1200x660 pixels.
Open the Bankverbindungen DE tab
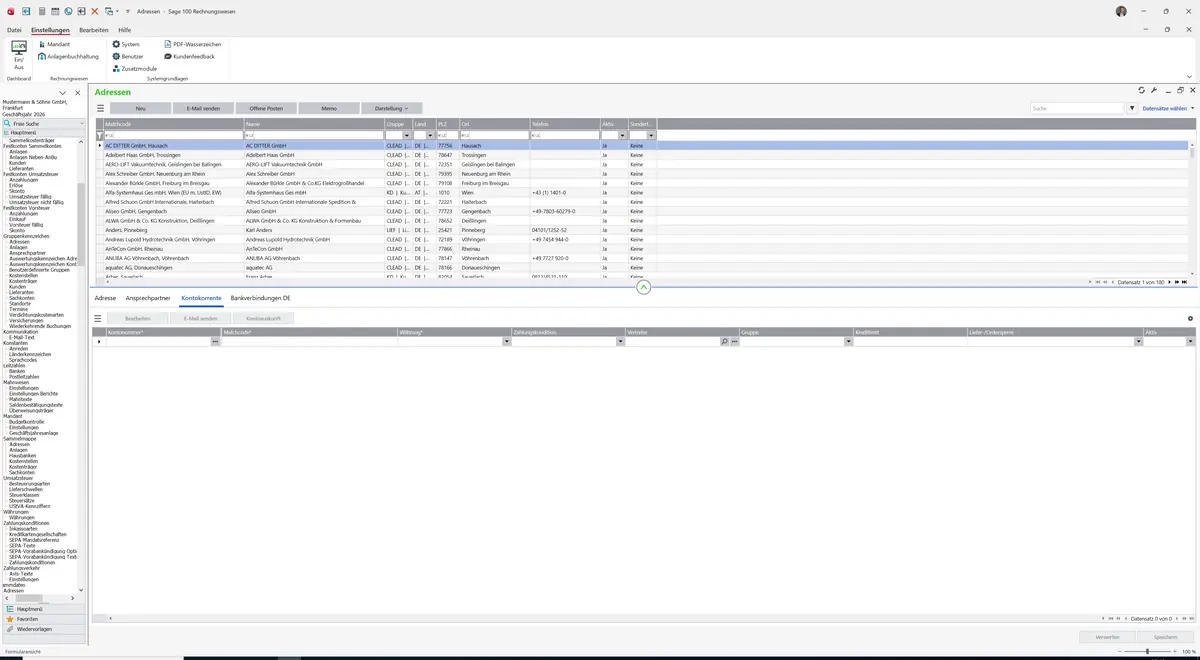tap(260, 298)
